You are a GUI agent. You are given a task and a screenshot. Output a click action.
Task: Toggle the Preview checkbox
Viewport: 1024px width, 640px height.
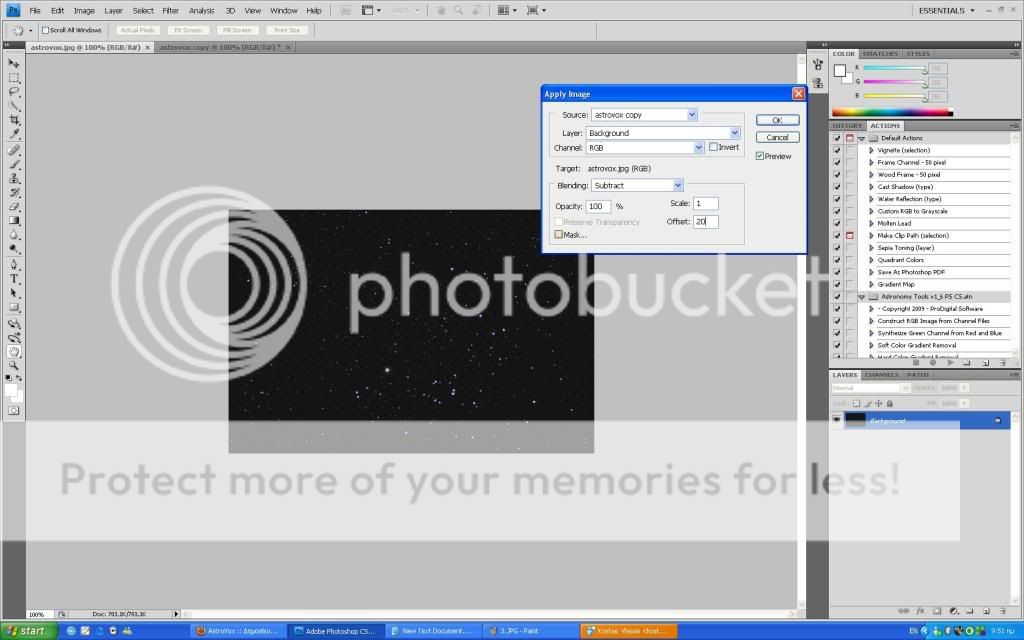(760, 156)
